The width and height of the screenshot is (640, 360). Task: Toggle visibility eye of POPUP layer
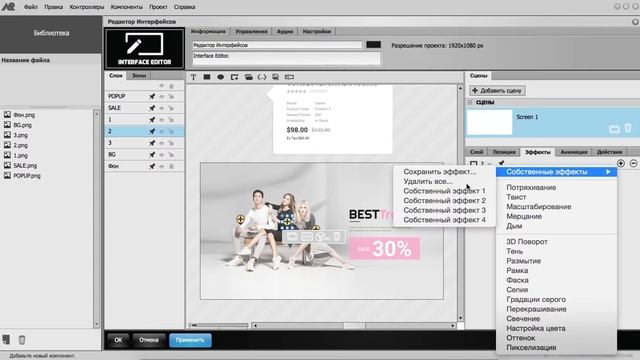(x=162, y=96)
